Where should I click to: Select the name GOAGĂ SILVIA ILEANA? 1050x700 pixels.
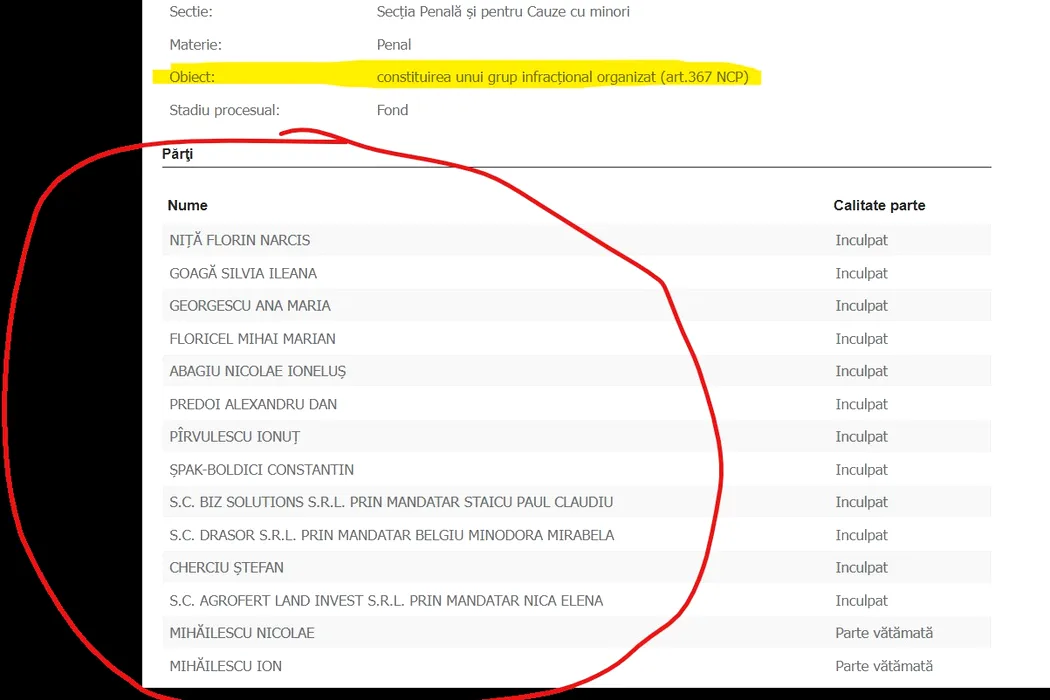(x=242, y=273)
